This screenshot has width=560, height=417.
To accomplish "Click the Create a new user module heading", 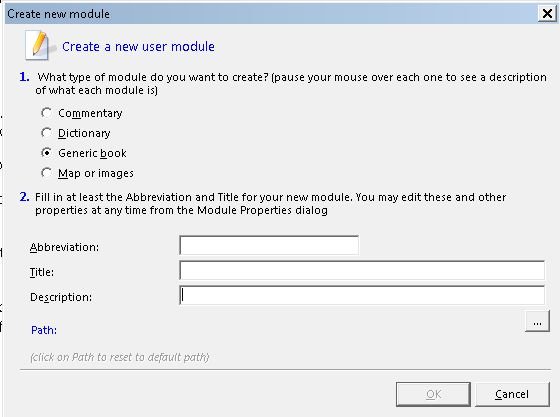I will 138,46.
